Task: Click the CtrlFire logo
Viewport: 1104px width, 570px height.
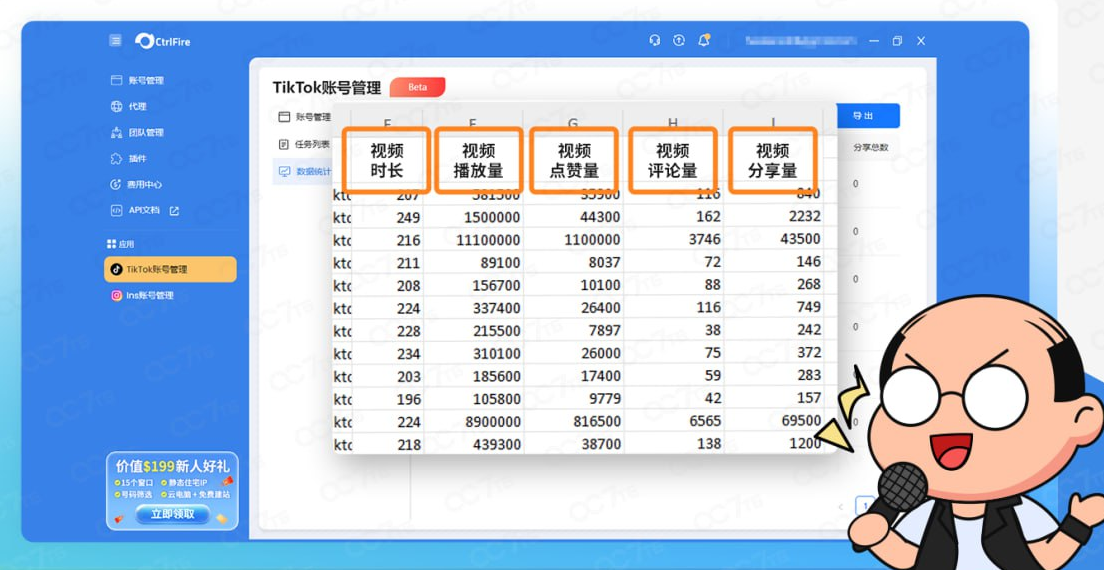Action: pyautogui.click(x=163, y=41)
